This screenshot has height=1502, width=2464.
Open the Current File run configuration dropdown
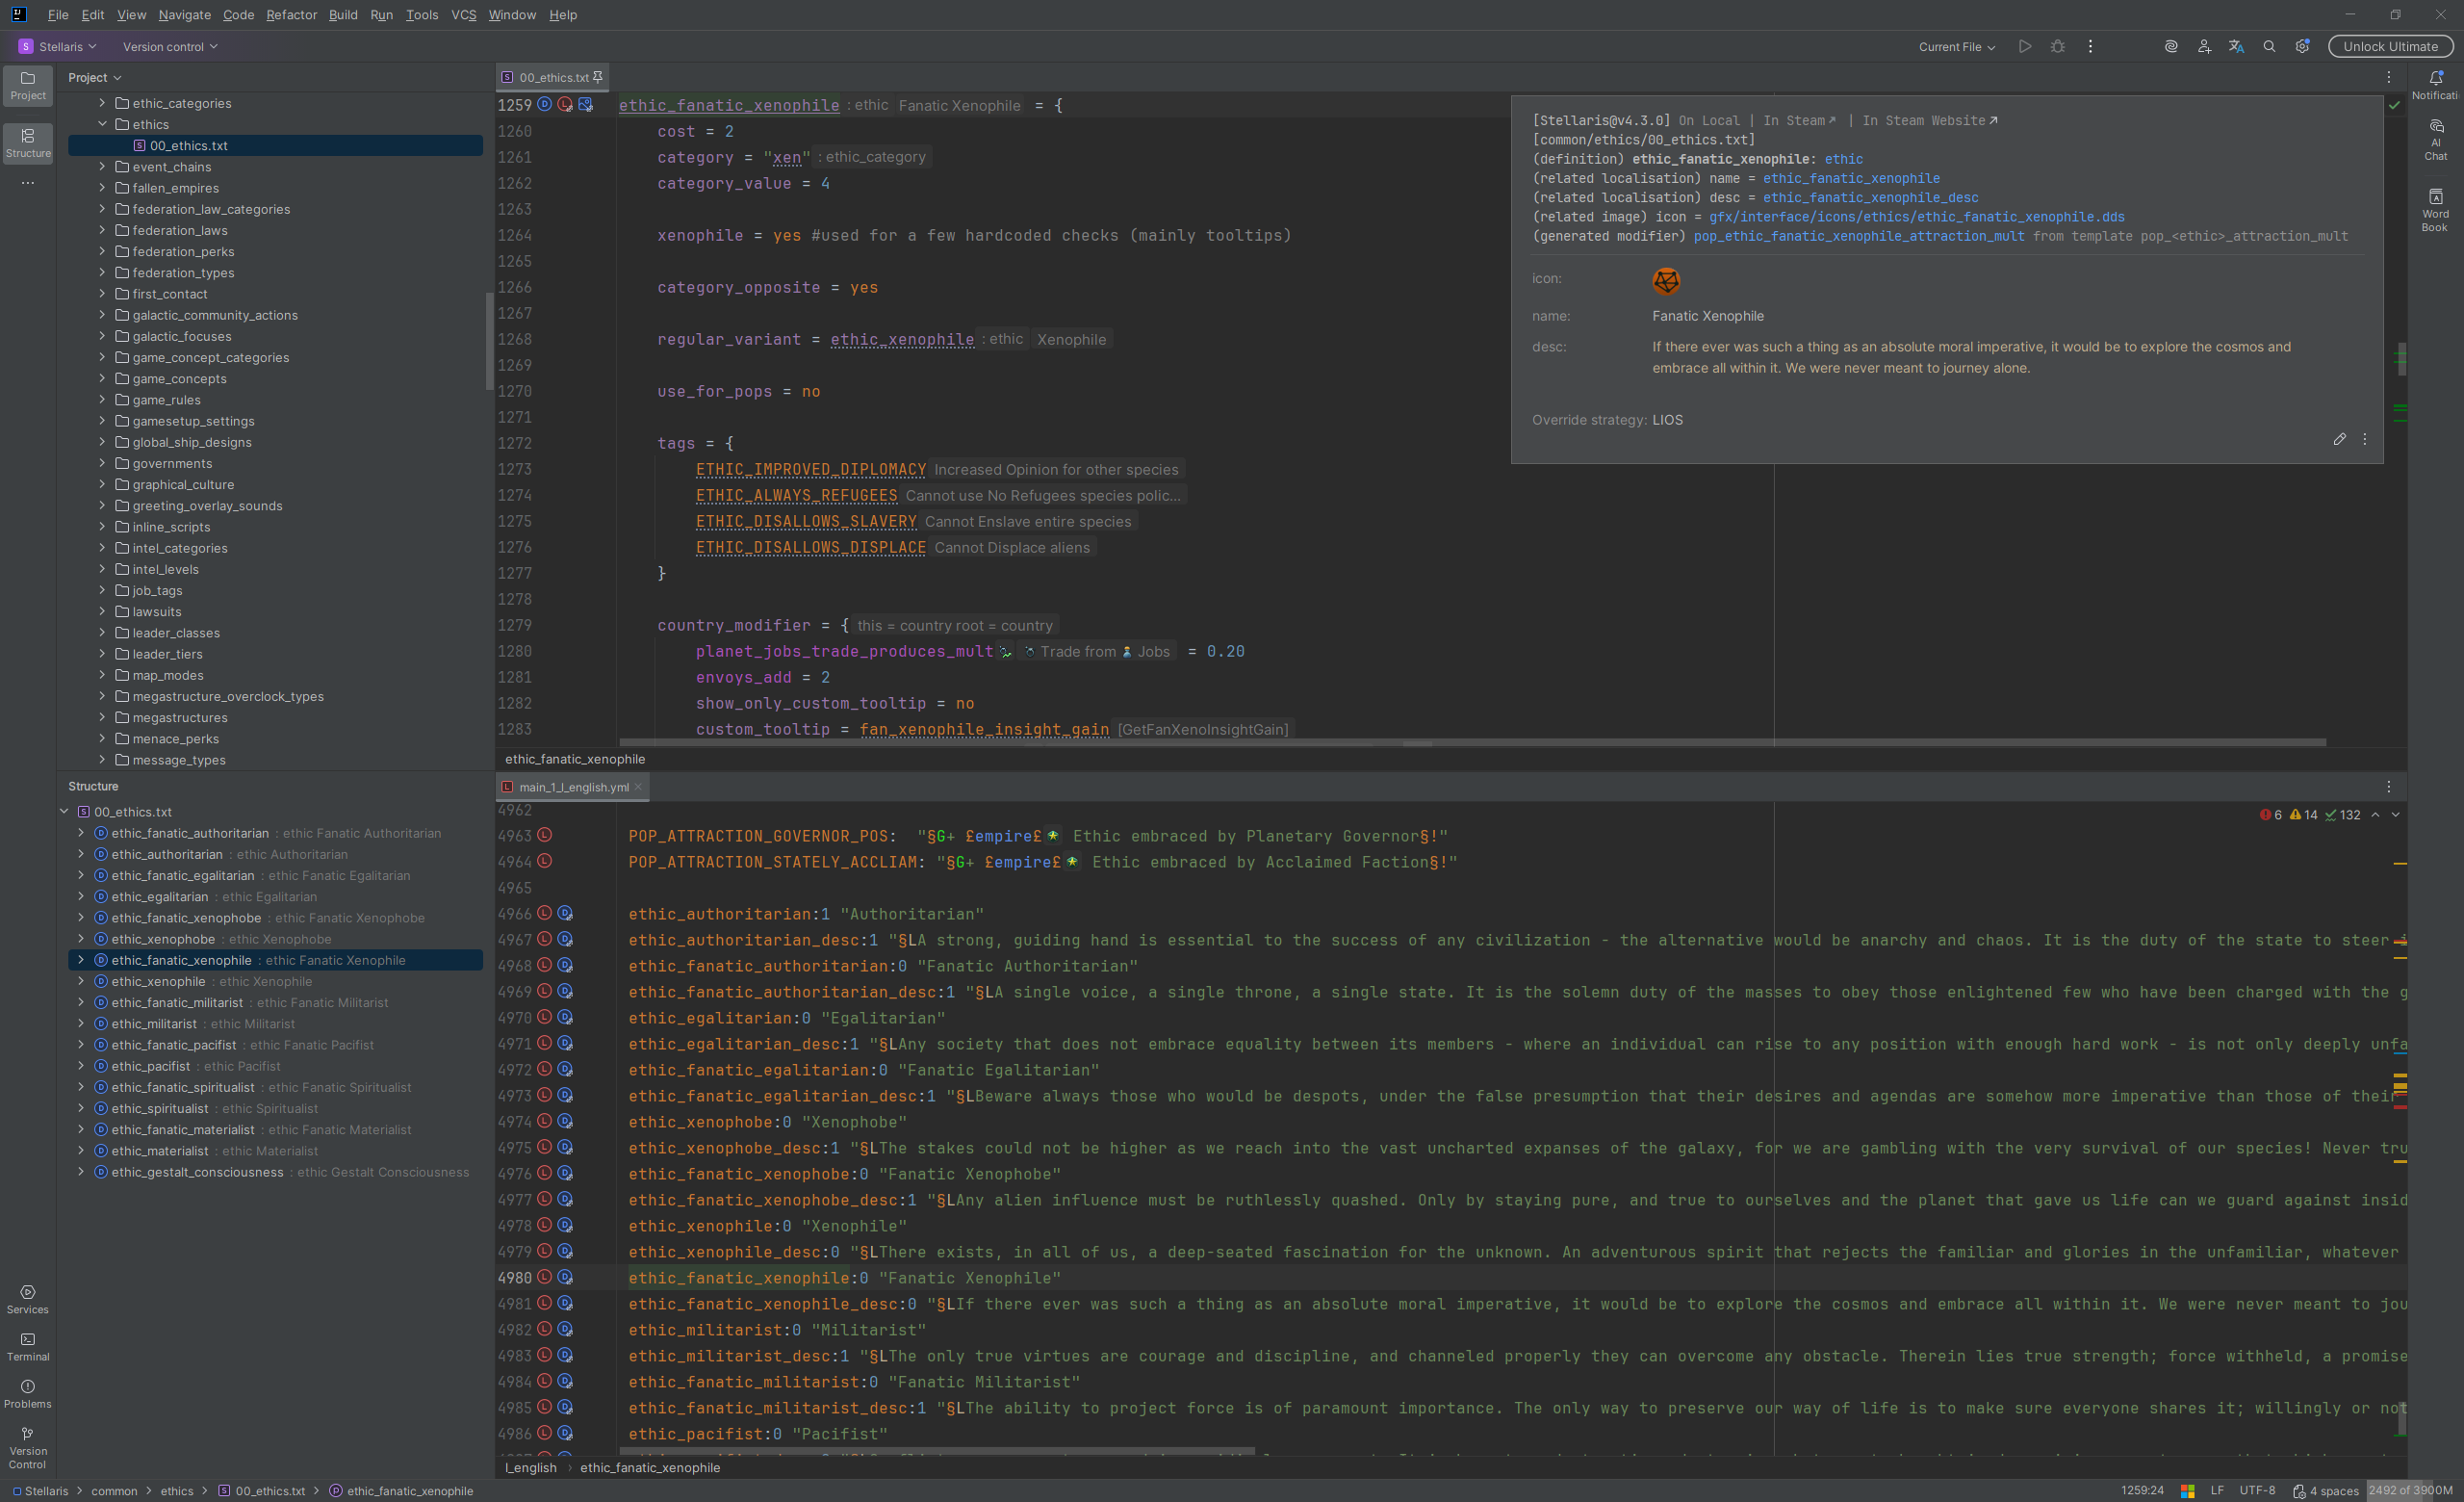coord(1956,47)
